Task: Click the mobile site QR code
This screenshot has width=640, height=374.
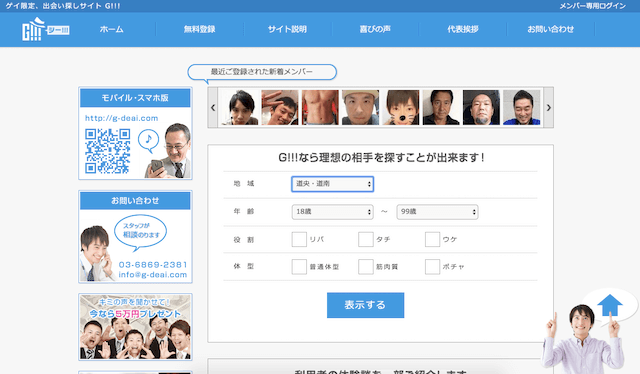Action: click(x=108, y=151)
